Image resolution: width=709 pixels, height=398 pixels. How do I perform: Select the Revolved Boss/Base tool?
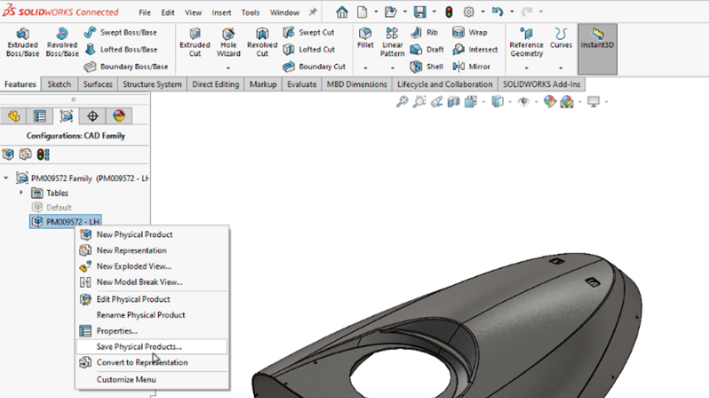[62, 43]
